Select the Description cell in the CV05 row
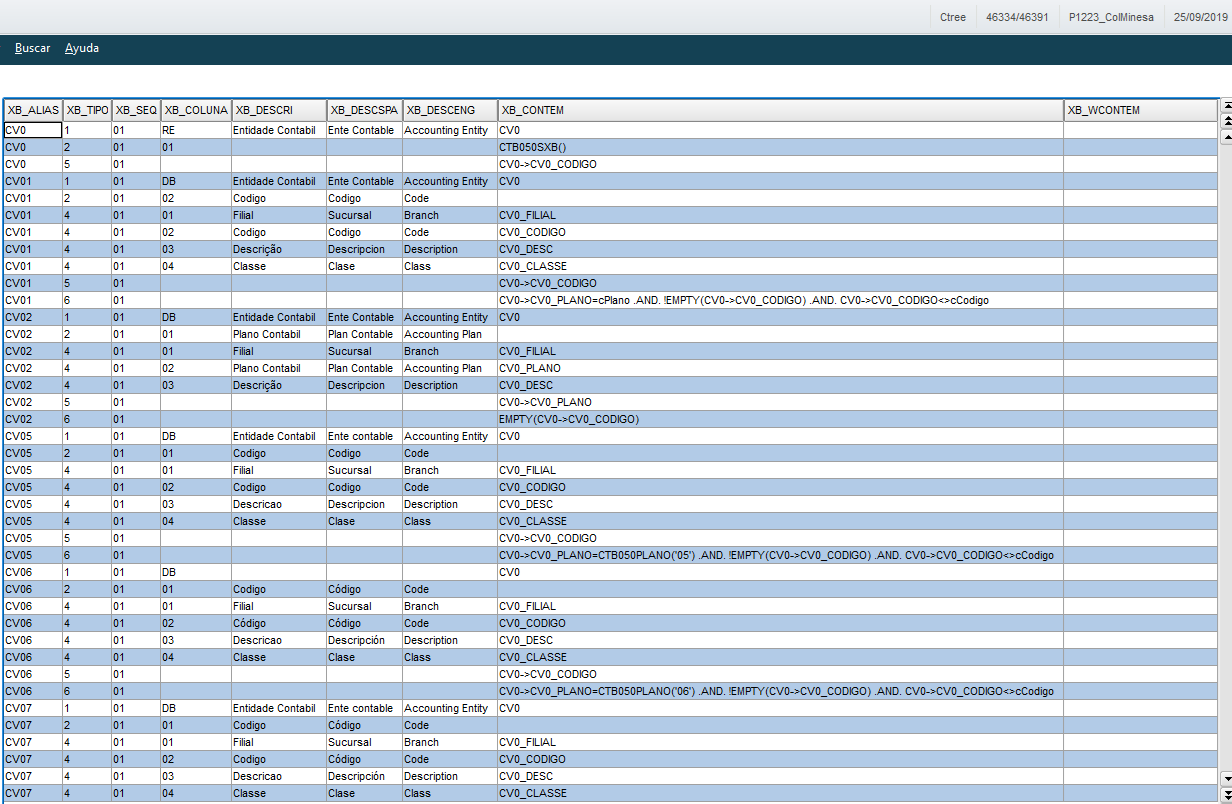 450,504
